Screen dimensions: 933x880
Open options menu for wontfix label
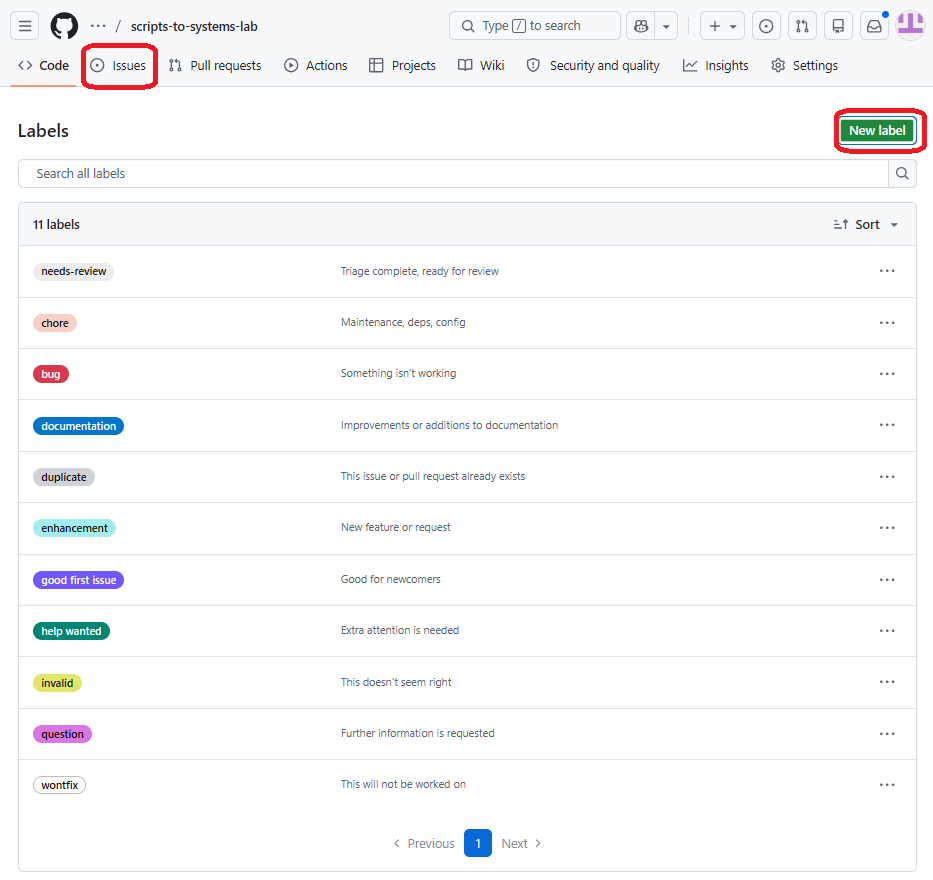887,785
